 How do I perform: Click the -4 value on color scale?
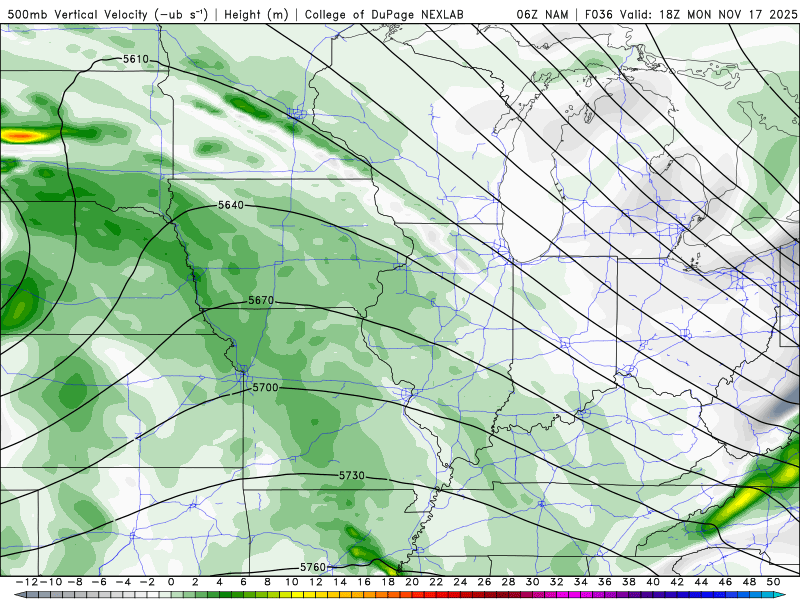point(123,582)
